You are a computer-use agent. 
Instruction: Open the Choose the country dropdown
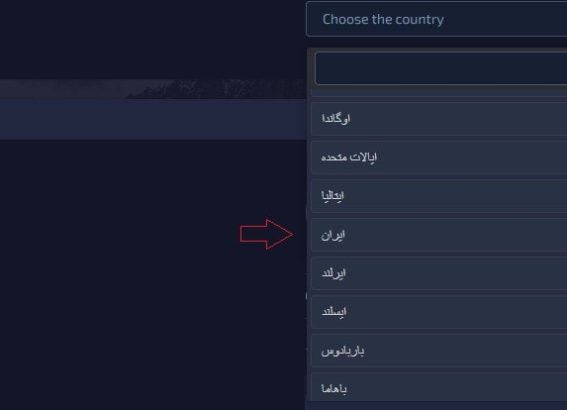[x=436, y=19]
